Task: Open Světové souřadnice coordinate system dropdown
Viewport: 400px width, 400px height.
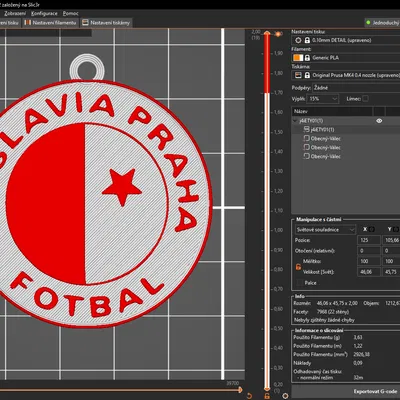Action: (x=325, y=230)
